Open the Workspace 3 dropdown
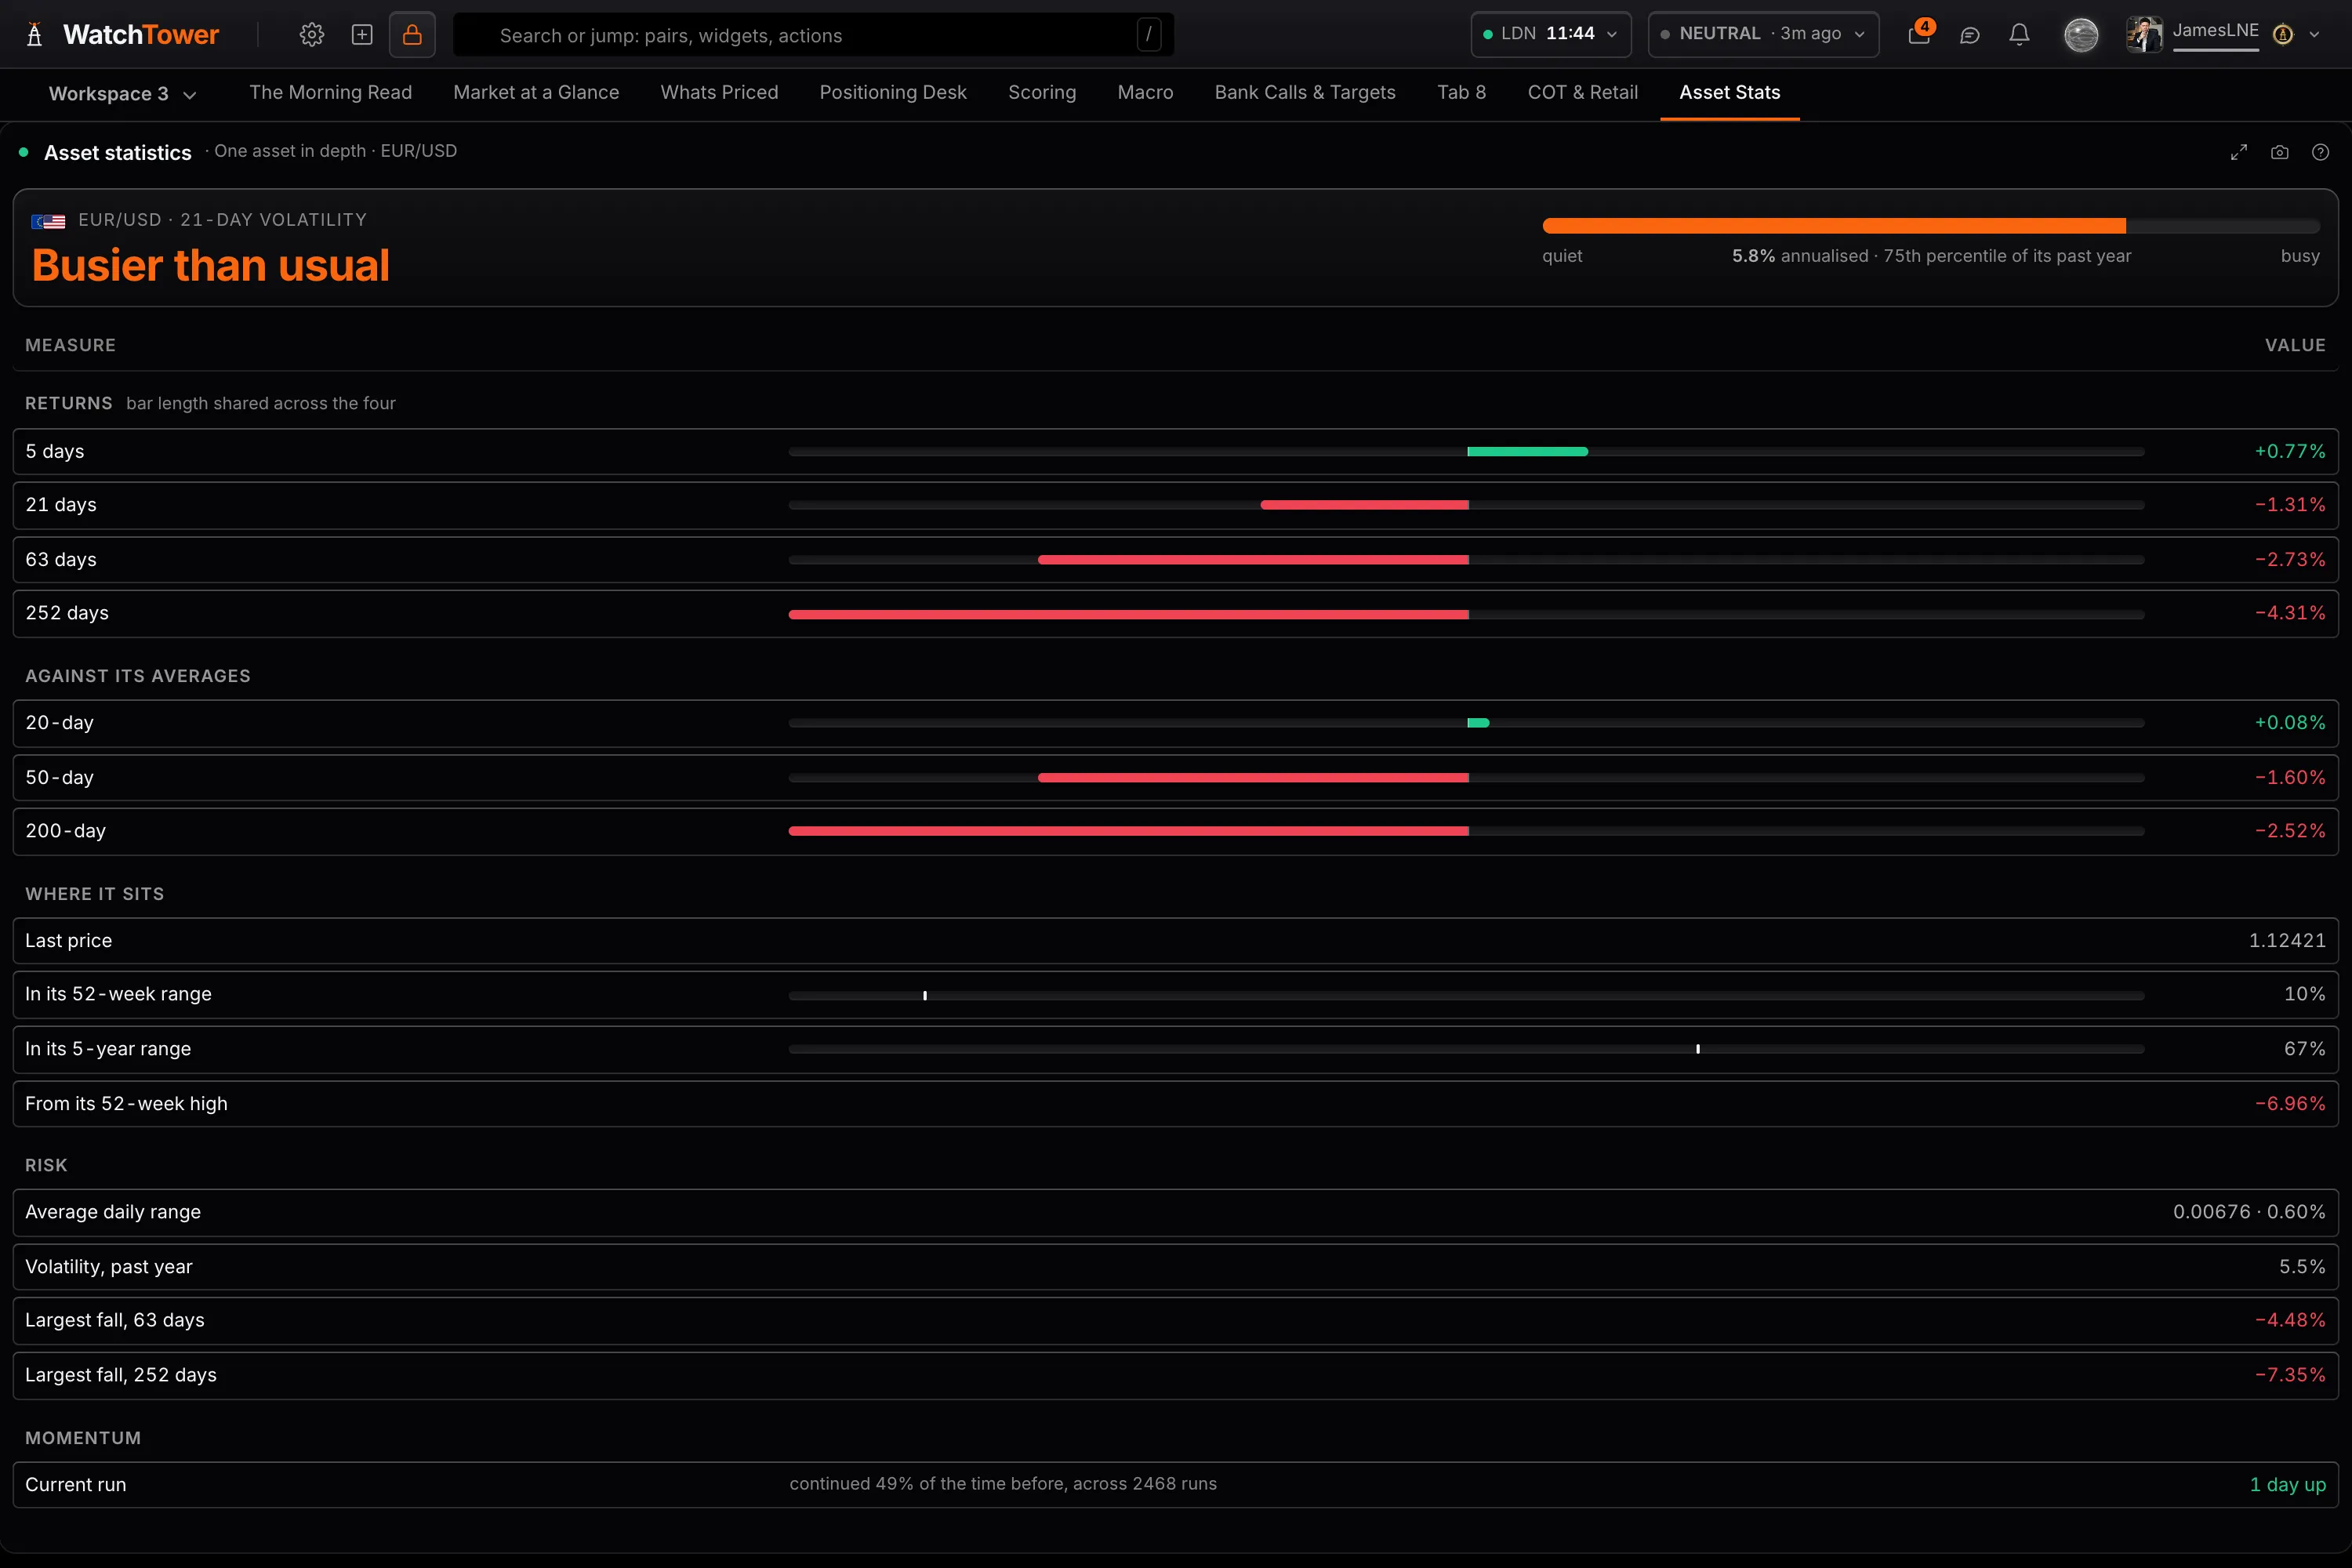The width and height of the screenshot is (2352, 1568). (x=122, y=94)
